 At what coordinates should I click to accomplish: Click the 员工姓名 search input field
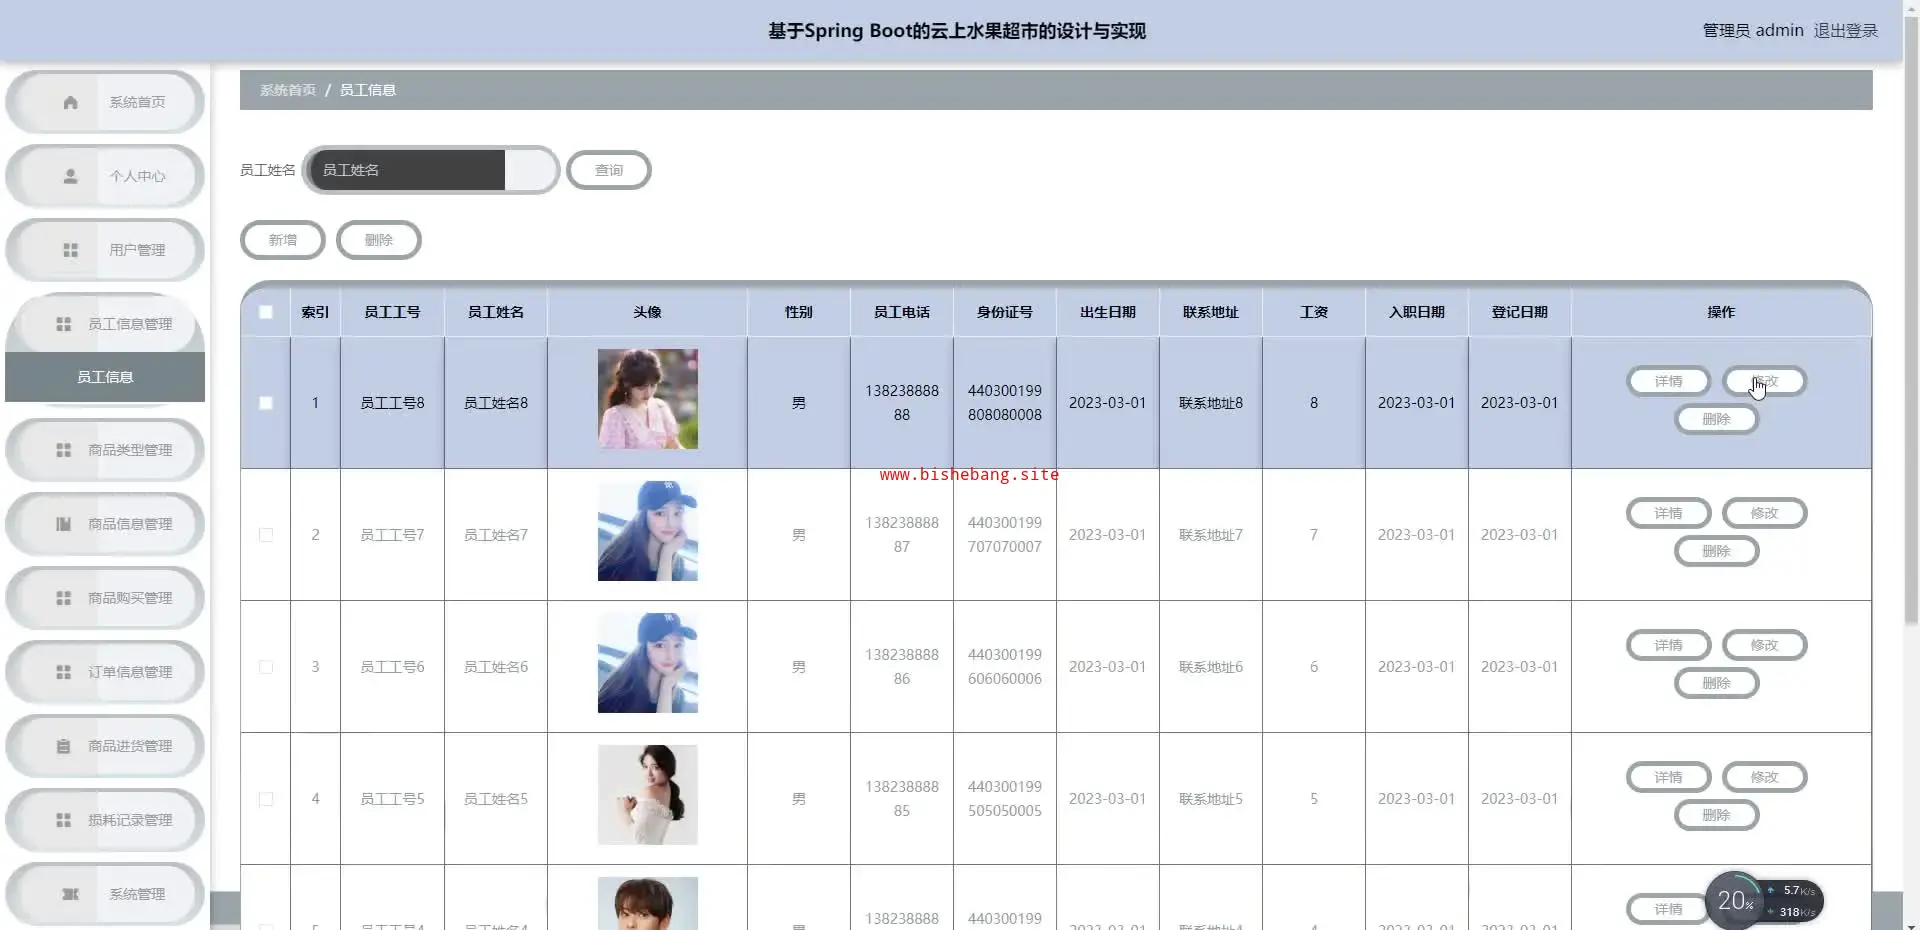(430, 170)
